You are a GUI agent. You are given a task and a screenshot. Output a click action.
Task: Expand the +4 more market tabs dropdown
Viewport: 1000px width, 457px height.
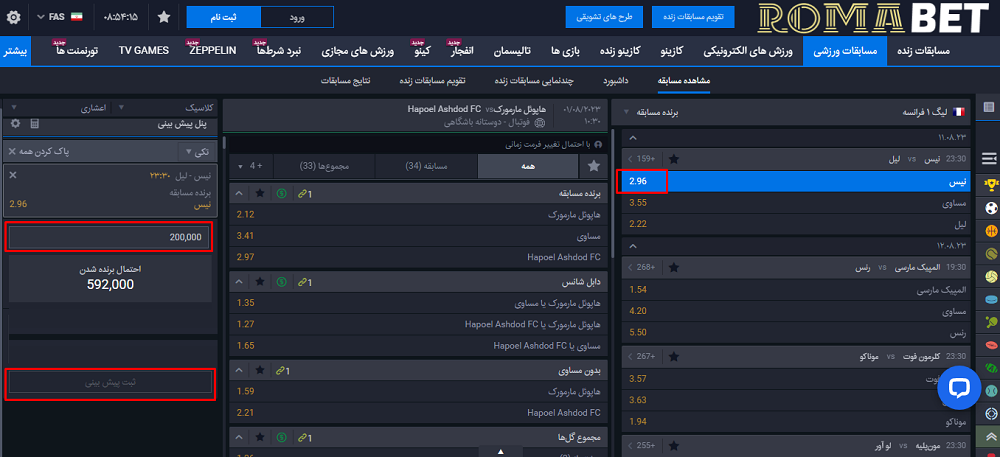coord(251,166)
